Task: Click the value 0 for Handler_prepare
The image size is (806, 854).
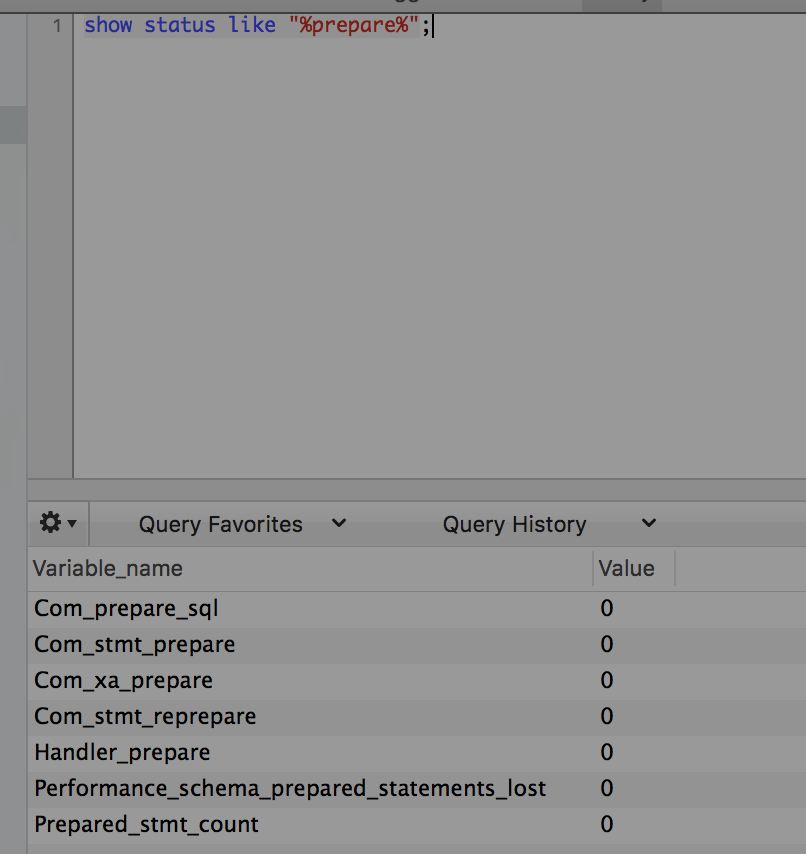Action: pyautogui.click(x=607, y=752)
